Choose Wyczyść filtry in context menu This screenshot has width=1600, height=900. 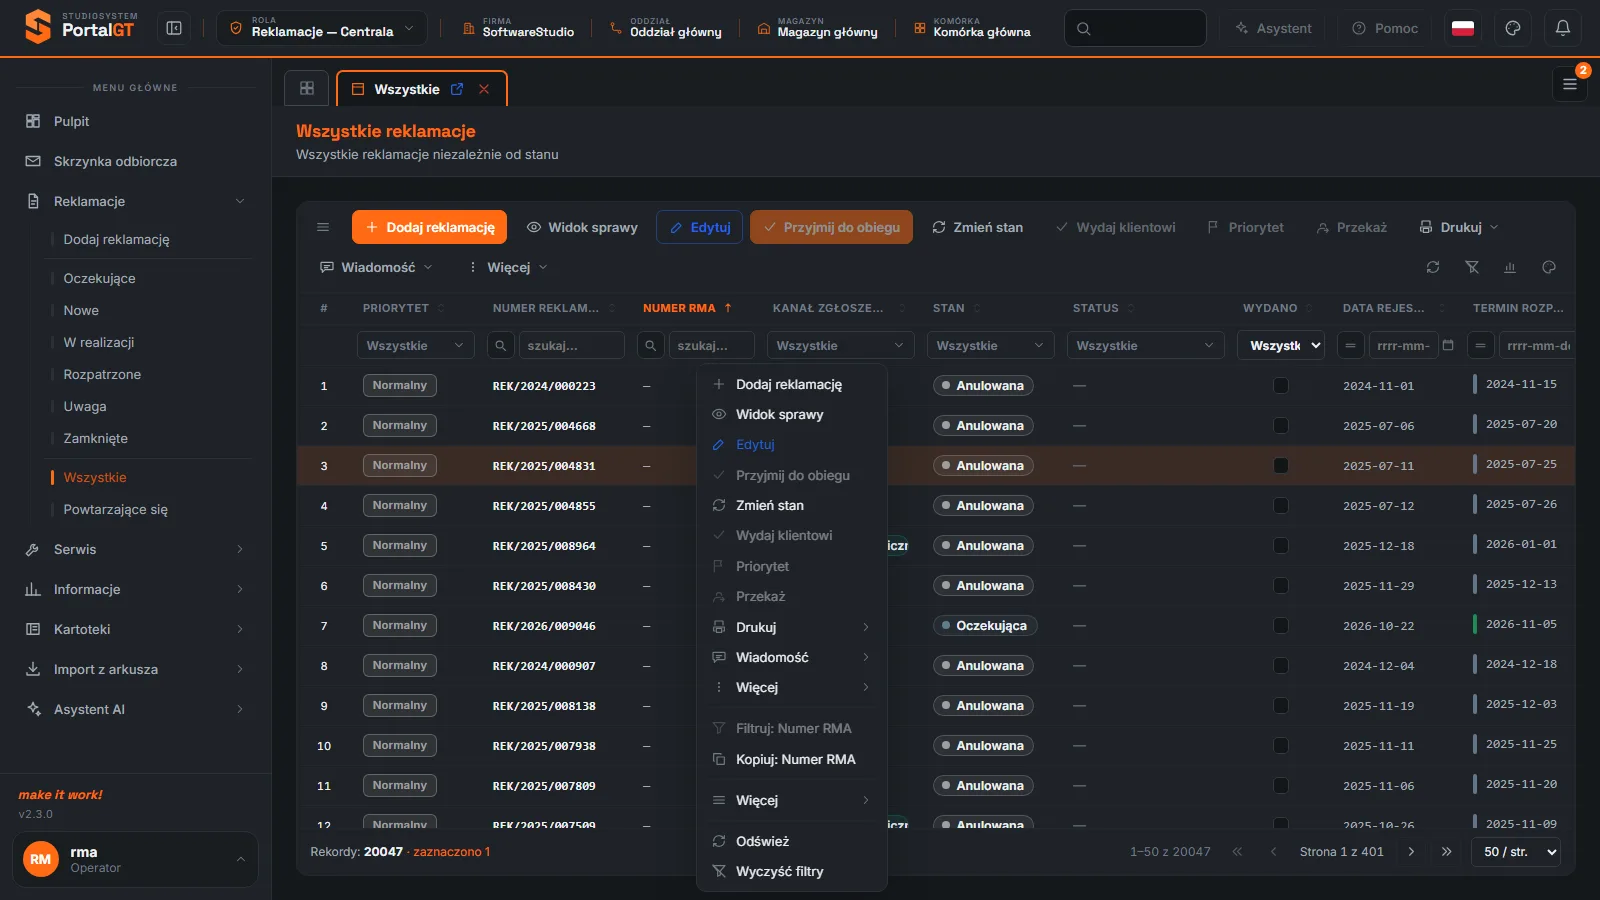click(x=791, y=871)
